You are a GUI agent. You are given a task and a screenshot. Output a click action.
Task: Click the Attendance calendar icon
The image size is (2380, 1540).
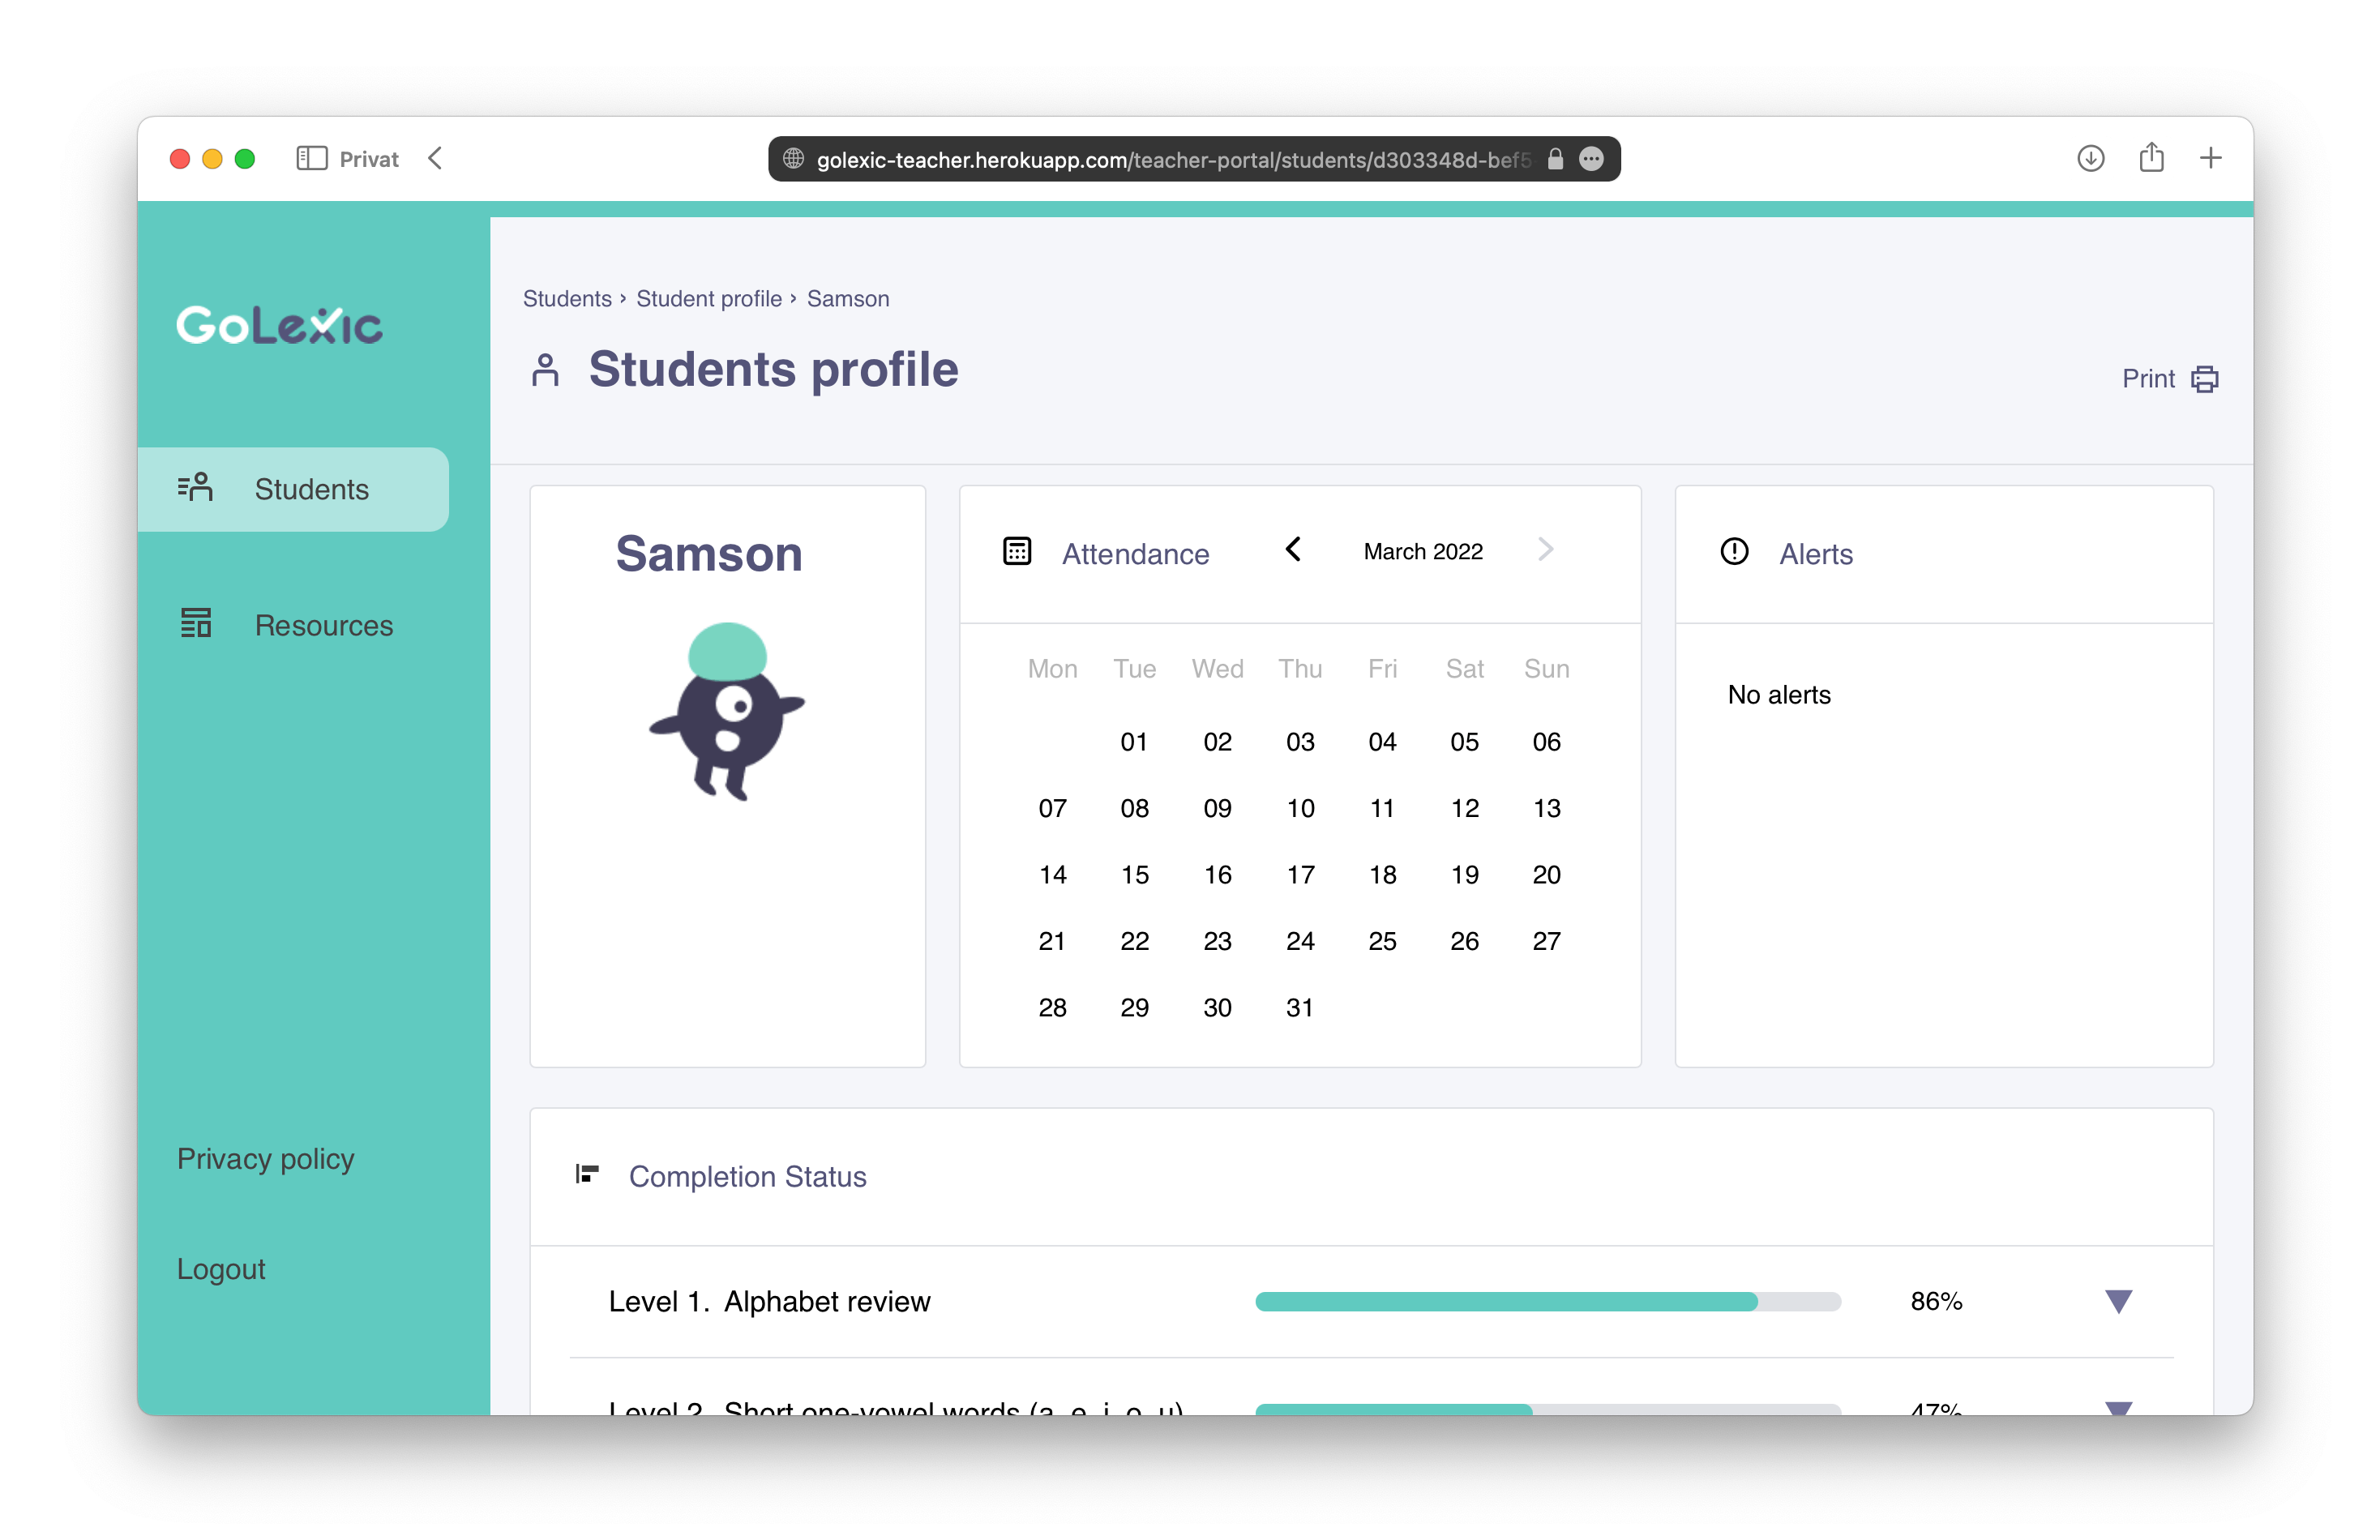1013,550
